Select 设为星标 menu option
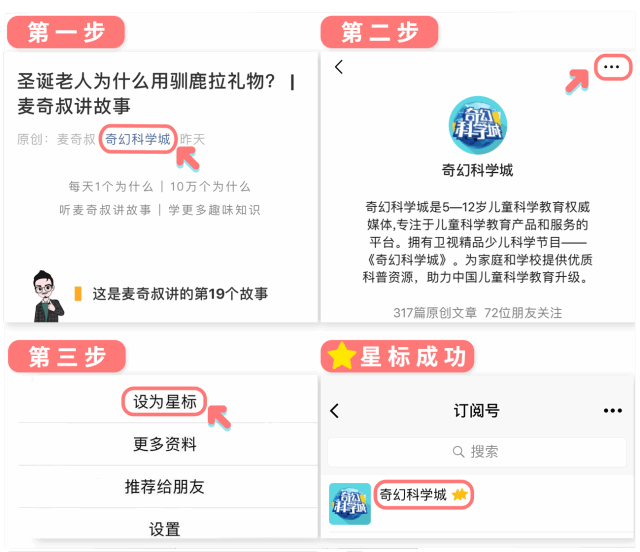Image resolution: width=640 pixels, height=552 pixels. pyautogui.click(x=165, y=402)
